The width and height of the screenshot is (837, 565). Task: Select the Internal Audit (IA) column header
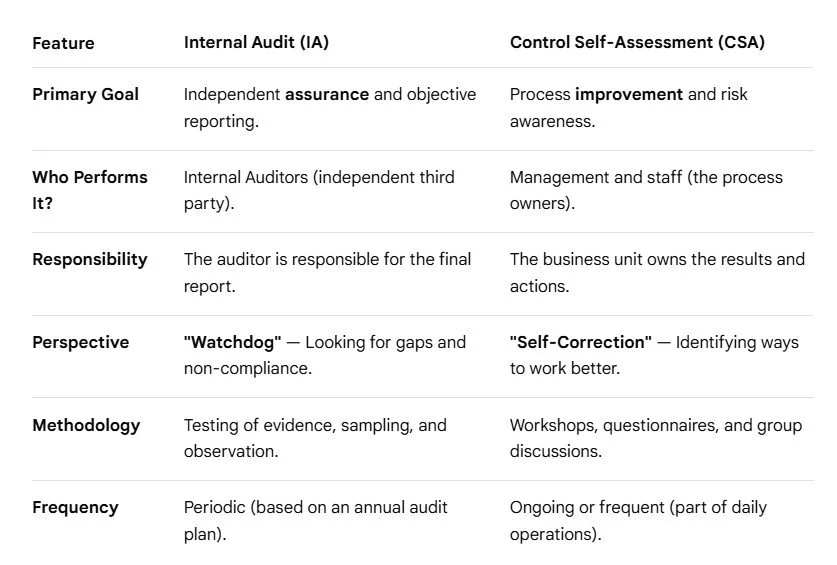click(x=256, y=42)
